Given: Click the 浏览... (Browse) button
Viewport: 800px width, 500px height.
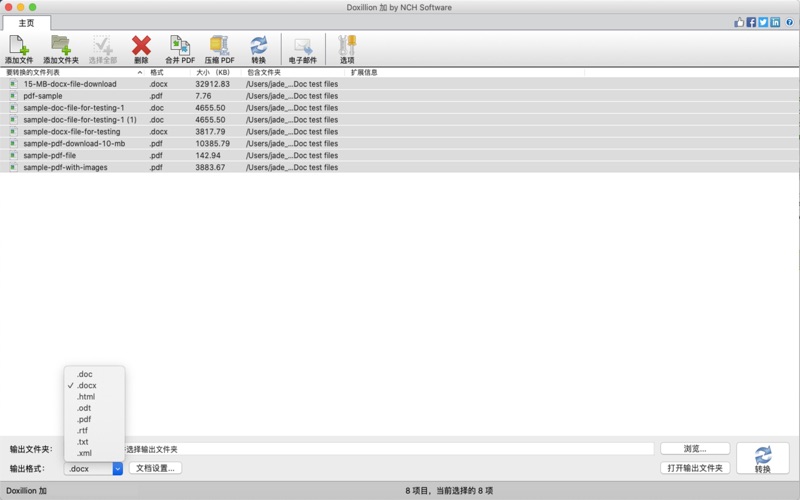Looking at the screenshot, I should 695,449.
